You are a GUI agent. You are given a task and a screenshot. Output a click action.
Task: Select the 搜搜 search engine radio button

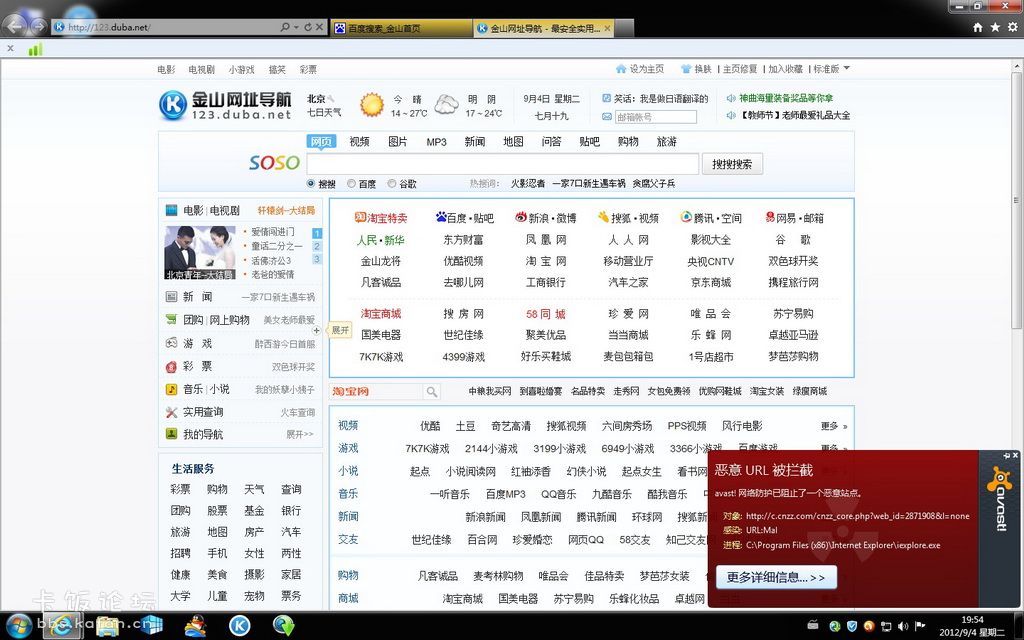(x=310, y=182)
